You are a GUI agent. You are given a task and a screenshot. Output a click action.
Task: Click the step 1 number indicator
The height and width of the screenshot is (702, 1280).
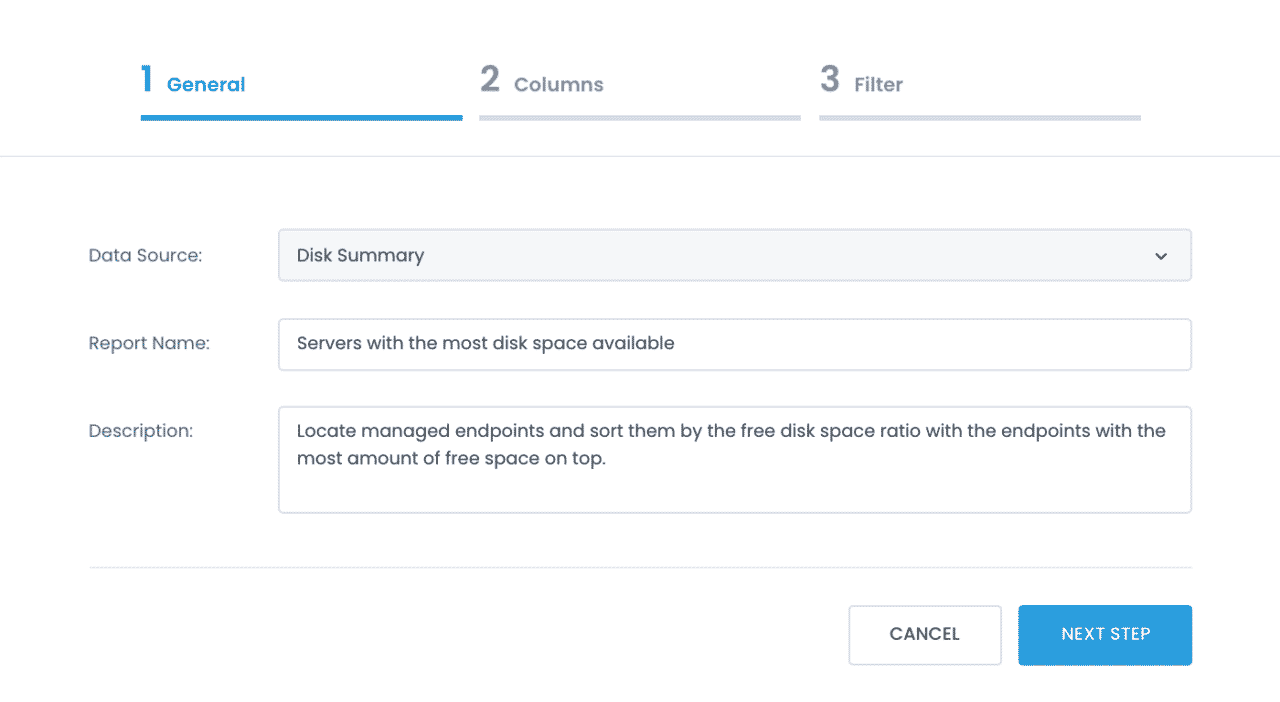[x=146, y=78]
